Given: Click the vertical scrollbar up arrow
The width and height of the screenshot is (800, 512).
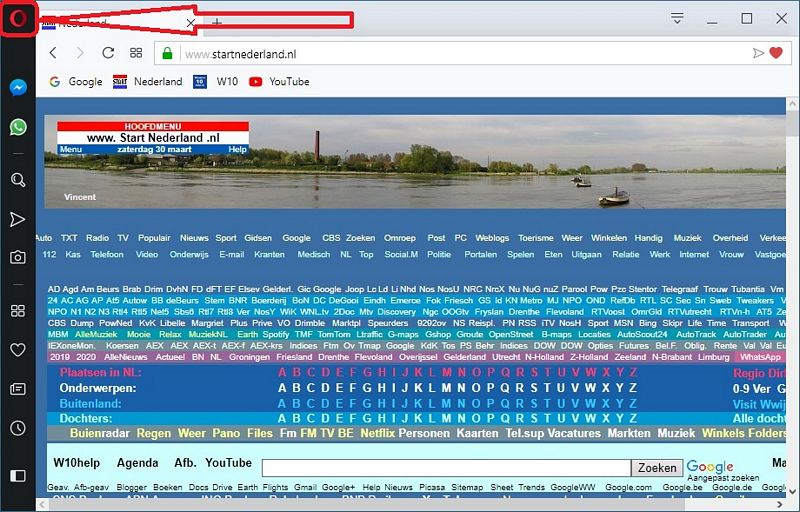Looking at the screenshot, I should point(792,104).
